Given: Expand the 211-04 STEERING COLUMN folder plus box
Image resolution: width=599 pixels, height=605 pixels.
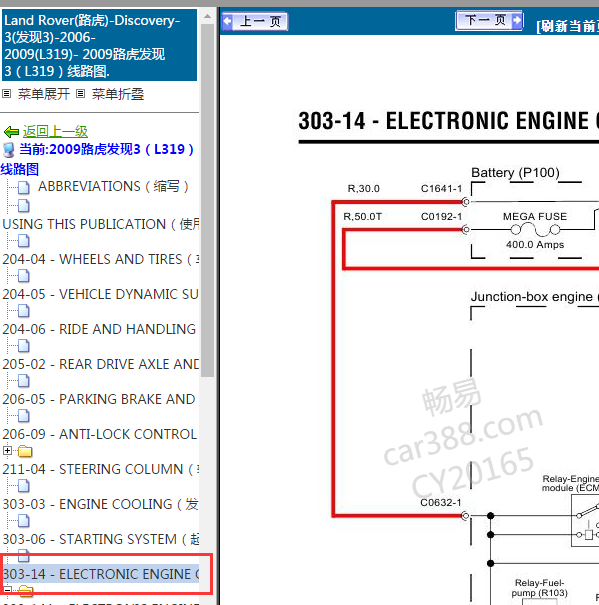Looking at the screenshot, I should (x=7, y=450).
